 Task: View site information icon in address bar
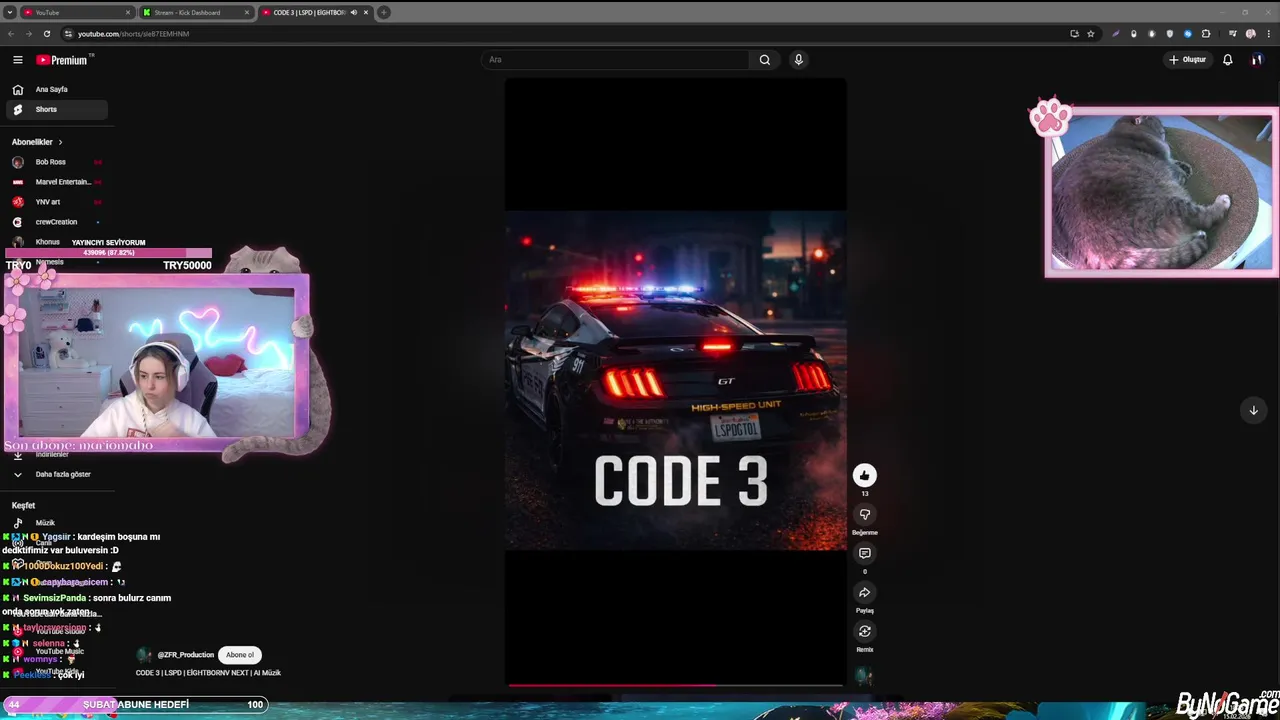pos(68,34)
